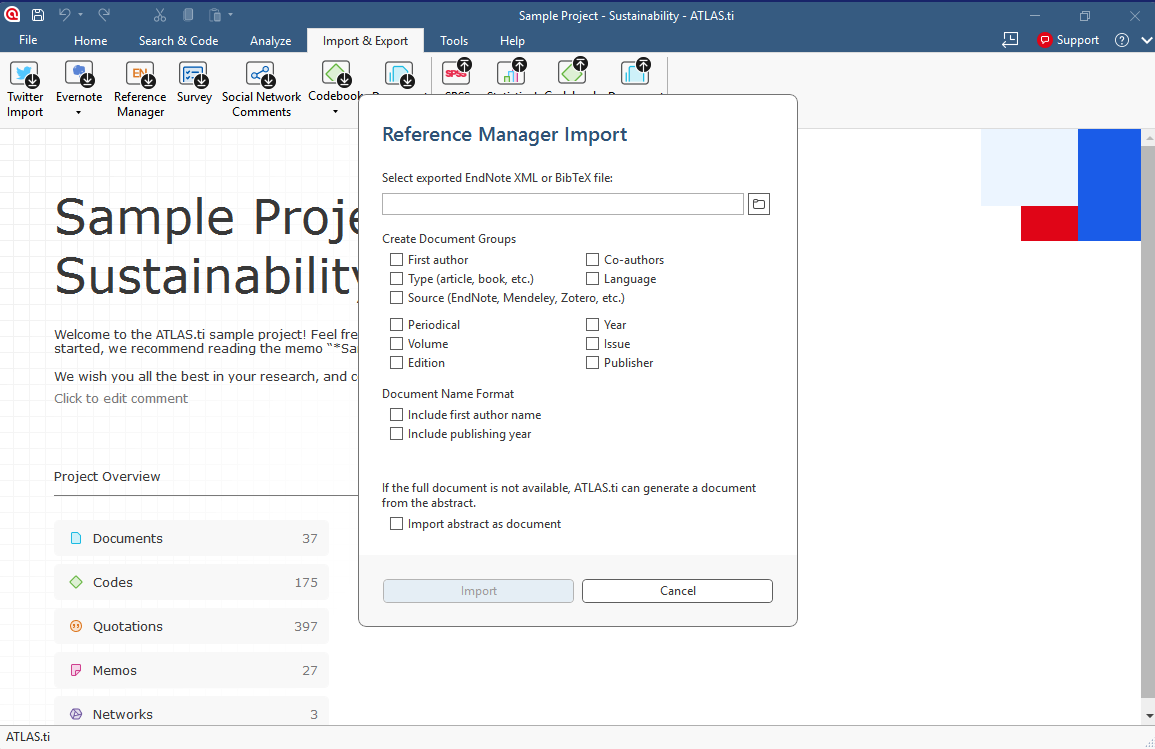Browse for file with folder icon

(759, 204)
